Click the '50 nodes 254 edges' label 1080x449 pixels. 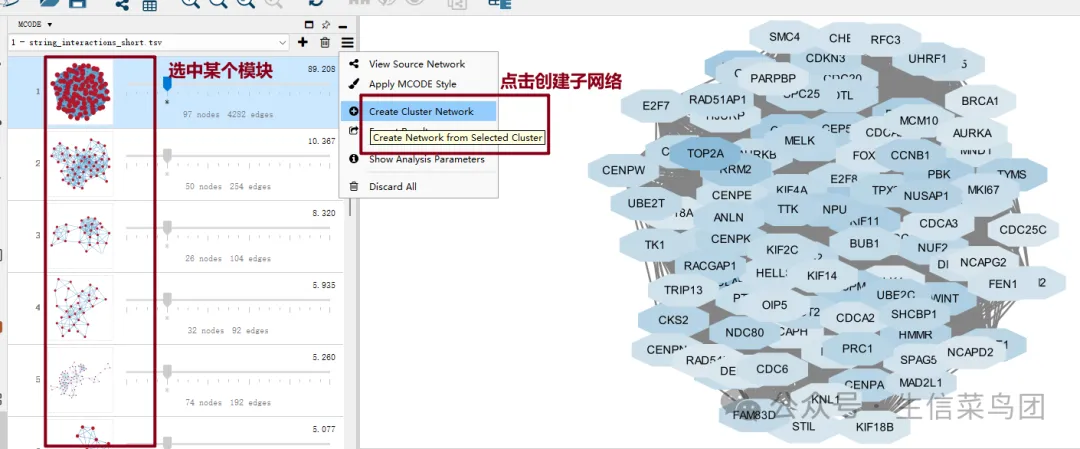pos(228,187)
